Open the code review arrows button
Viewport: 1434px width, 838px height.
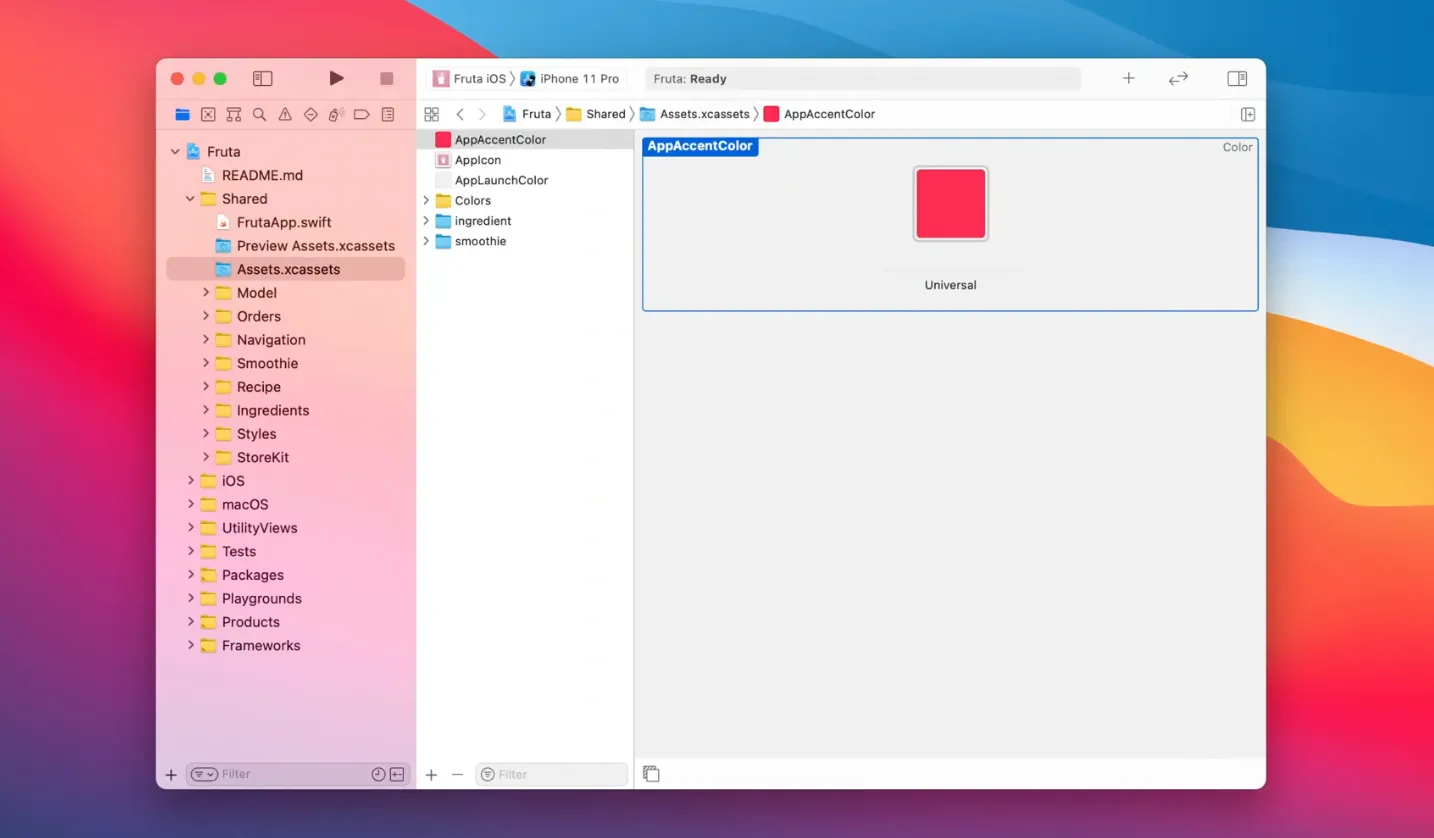1178,78
